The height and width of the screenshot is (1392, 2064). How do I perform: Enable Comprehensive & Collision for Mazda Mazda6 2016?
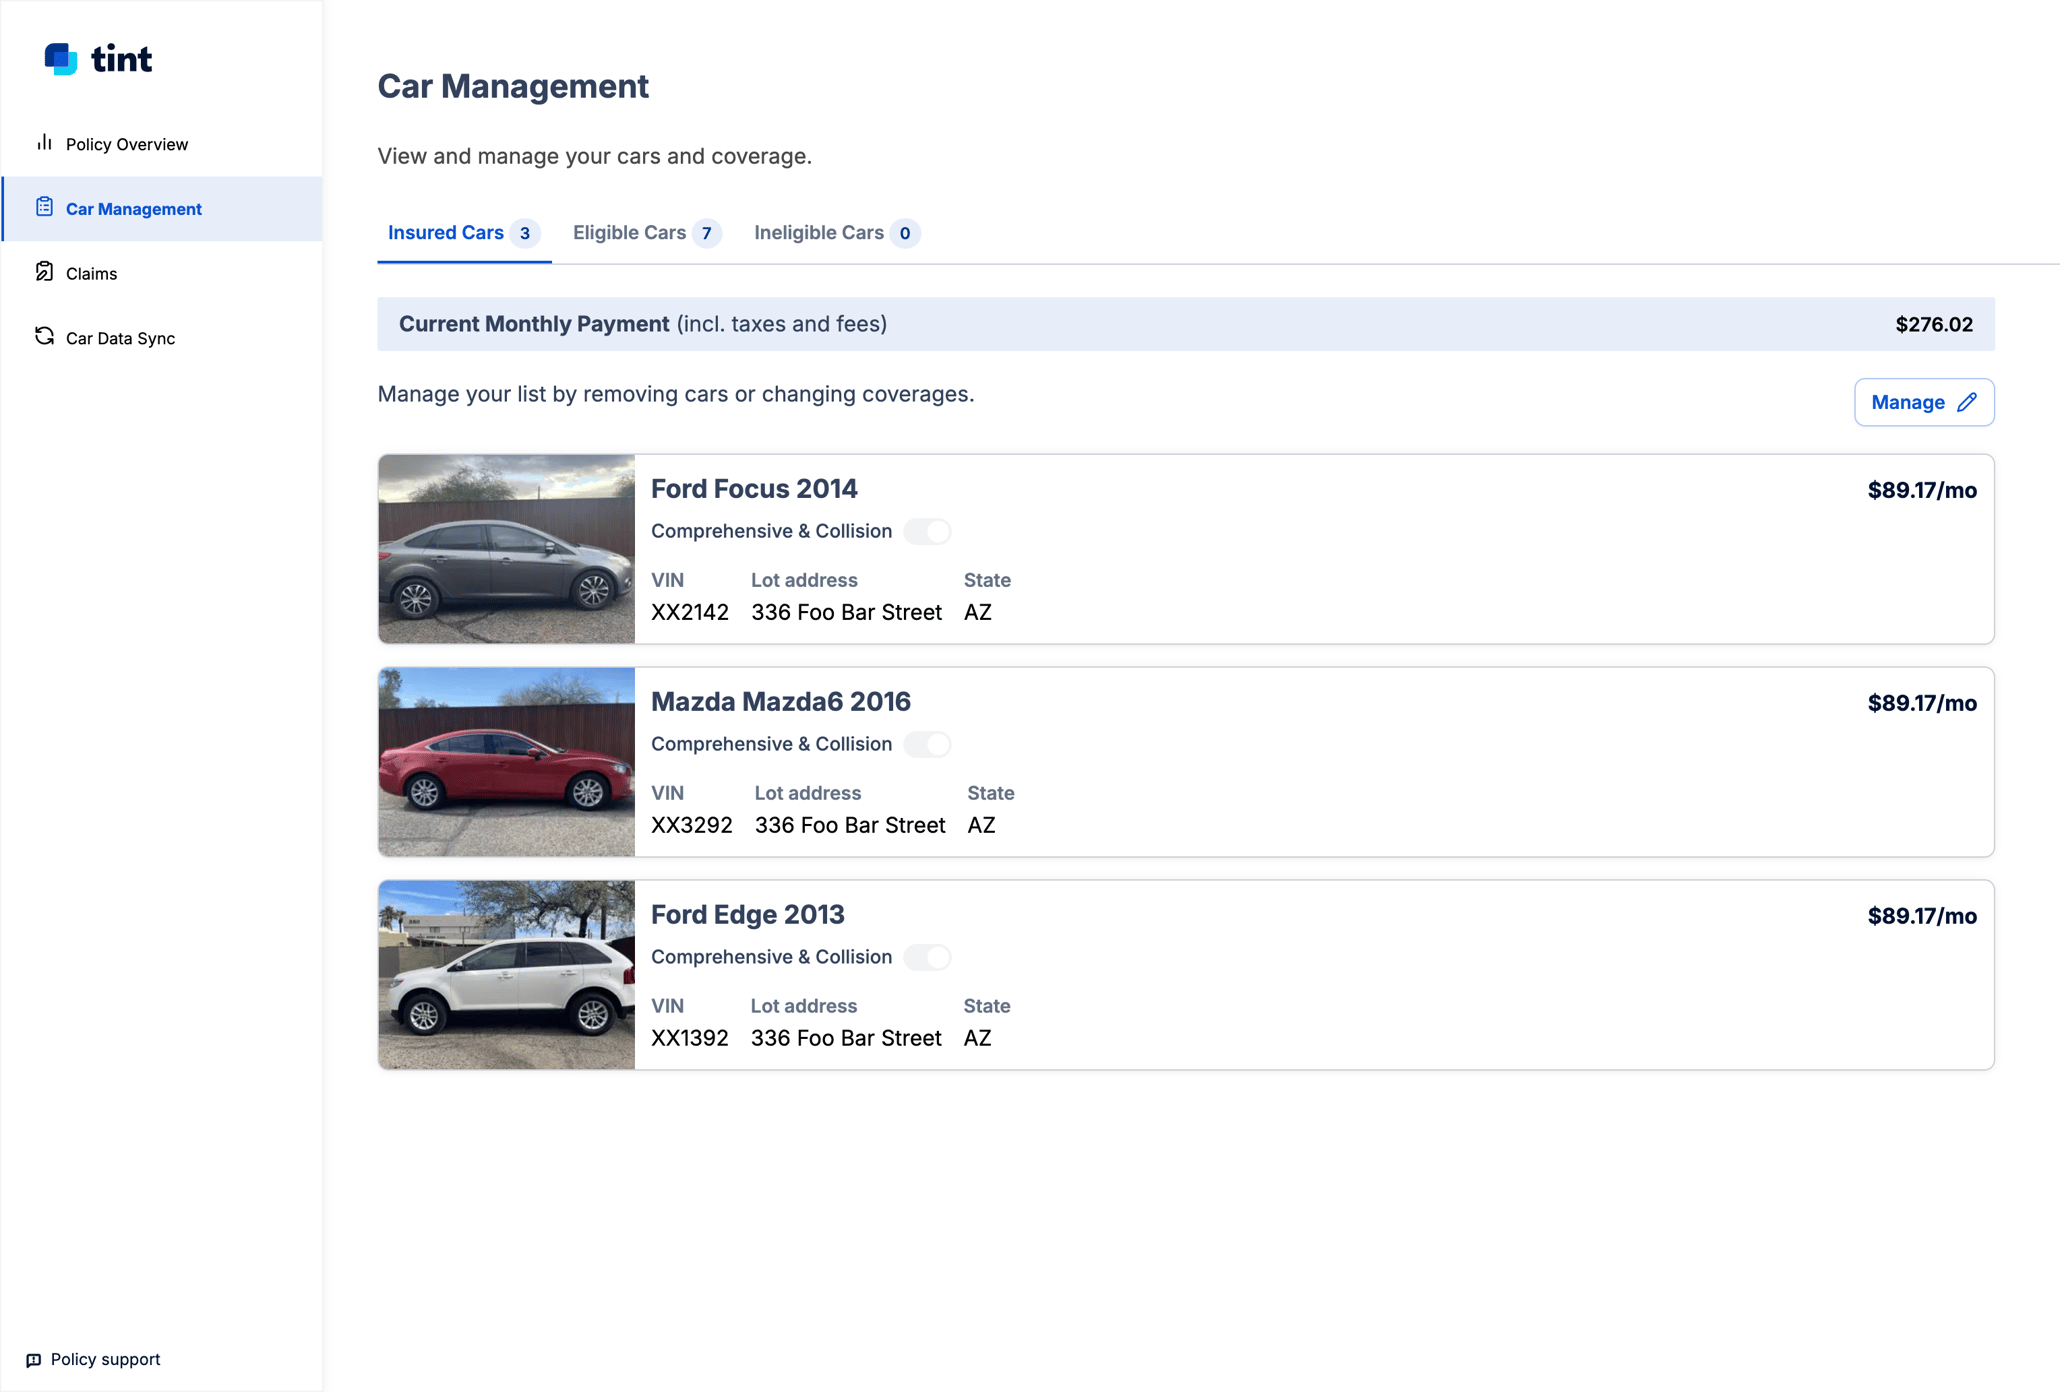pyautogui.click(x=927, y=744)
